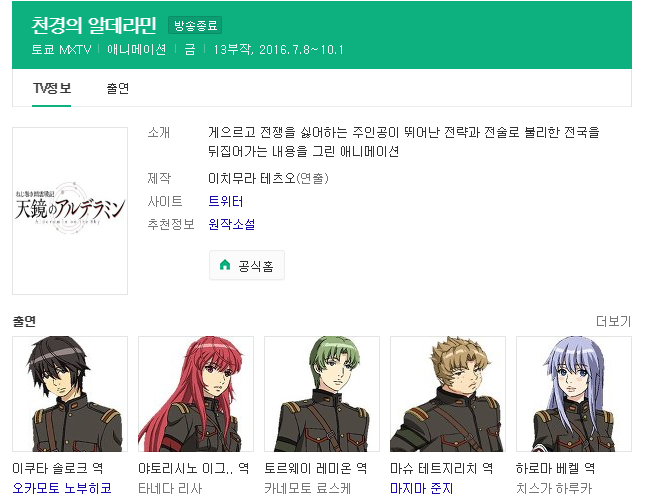Click 더보기 to see more cast
Image resolution: width=648 pixels, height=503 pixels.
point(613,321)
